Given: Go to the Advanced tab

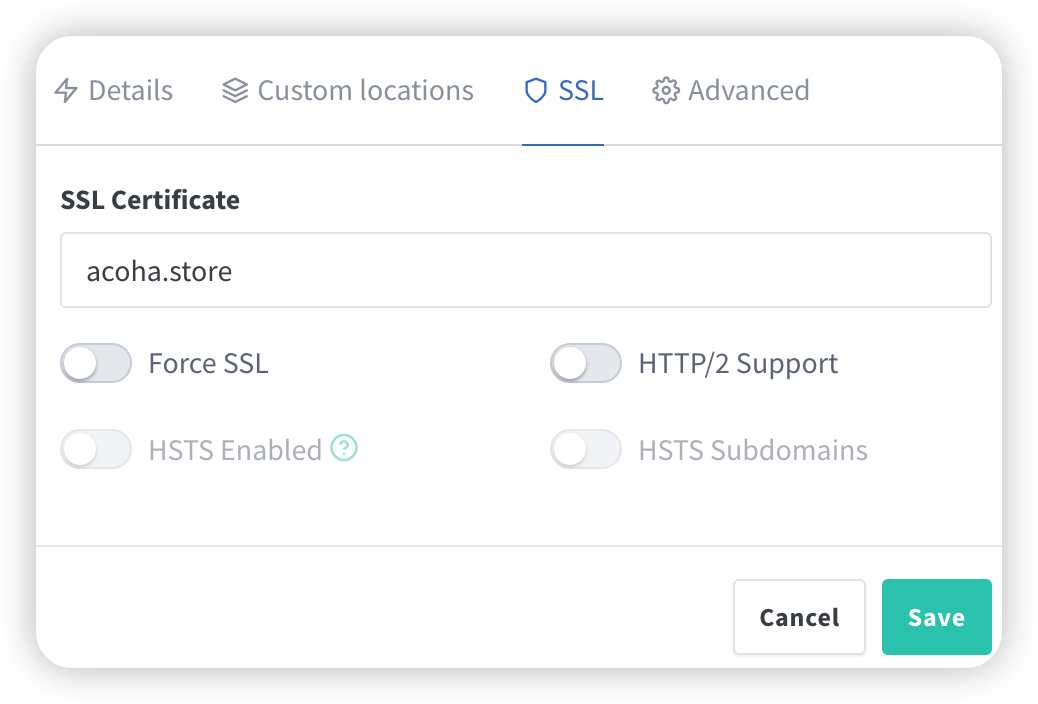Looking at the screenshot, I should (x=748, y=91).
